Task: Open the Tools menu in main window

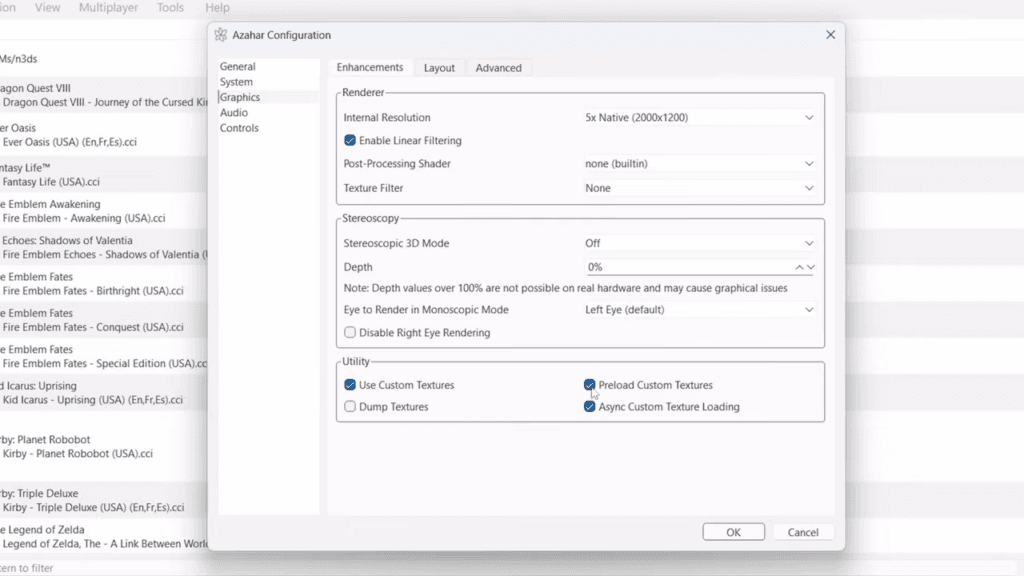Action: tap(170, 8)
